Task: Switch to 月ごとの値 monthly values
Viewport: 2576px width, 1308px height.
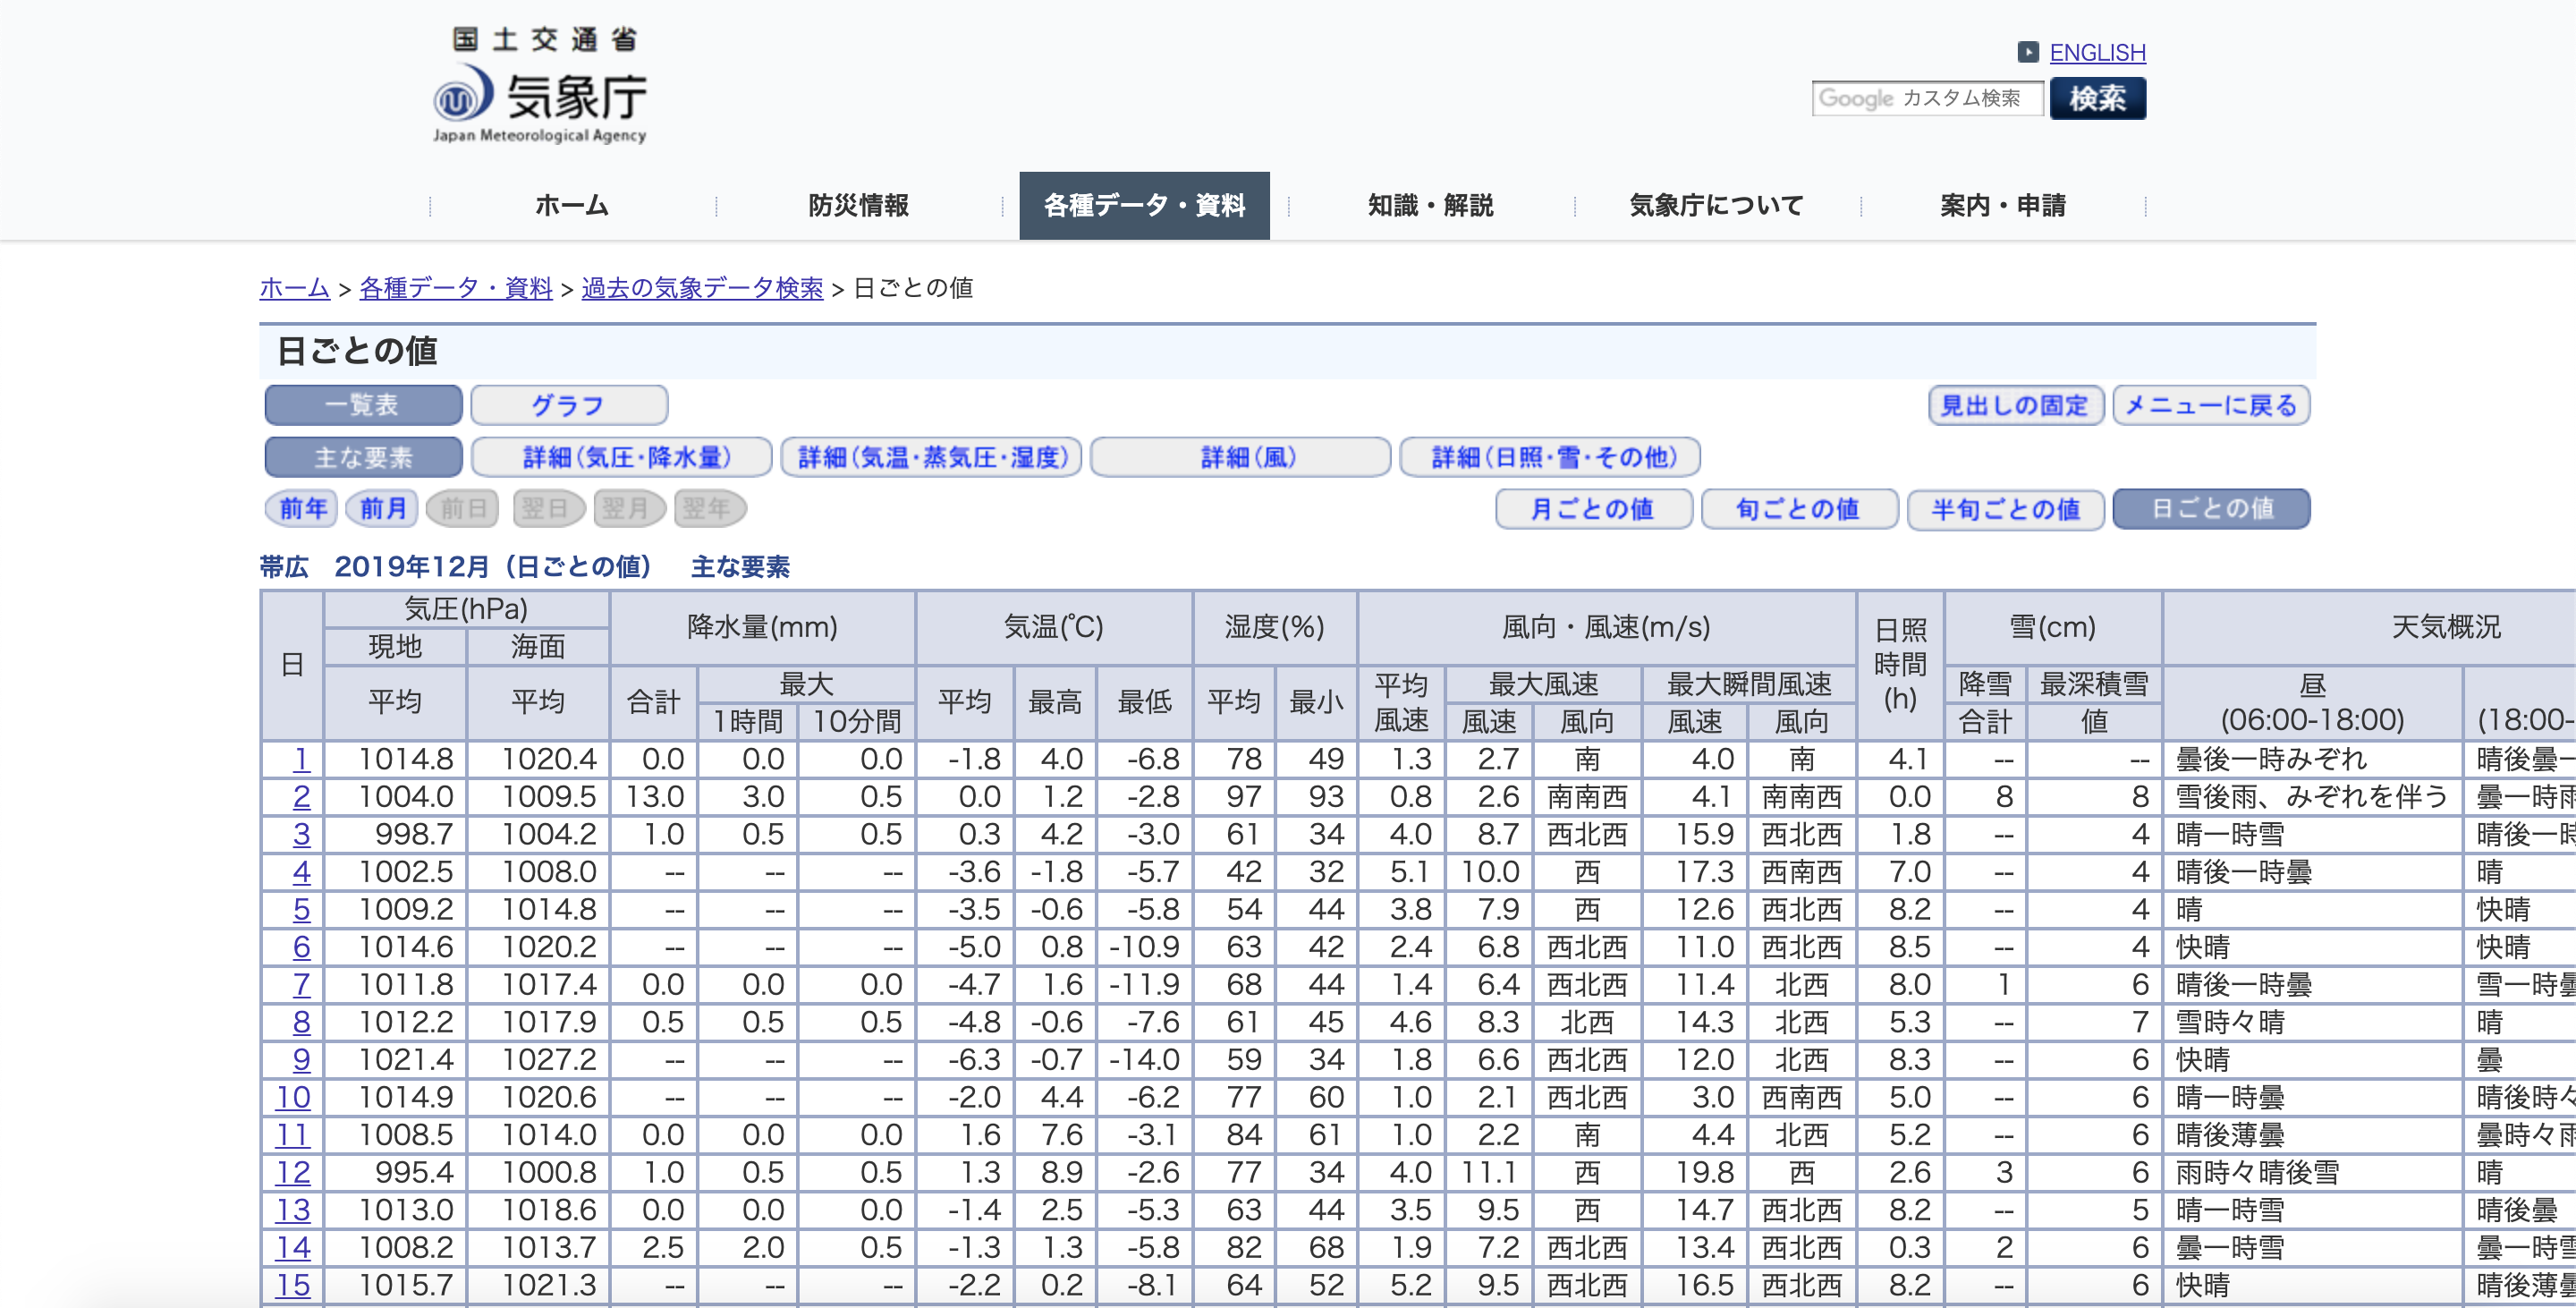Action: tap(1593, 508)
